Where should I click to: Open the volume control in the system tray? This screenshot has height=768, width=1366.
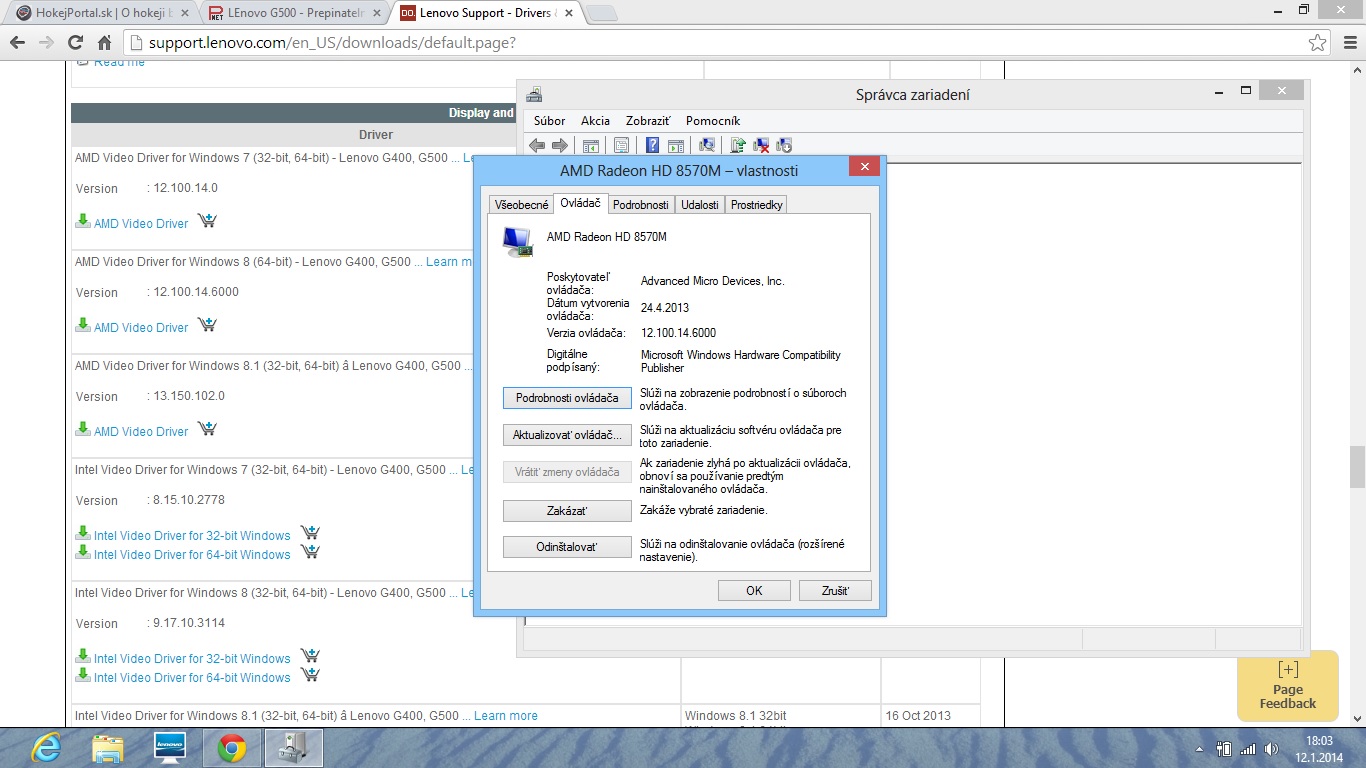click(x=1271, y=748)
